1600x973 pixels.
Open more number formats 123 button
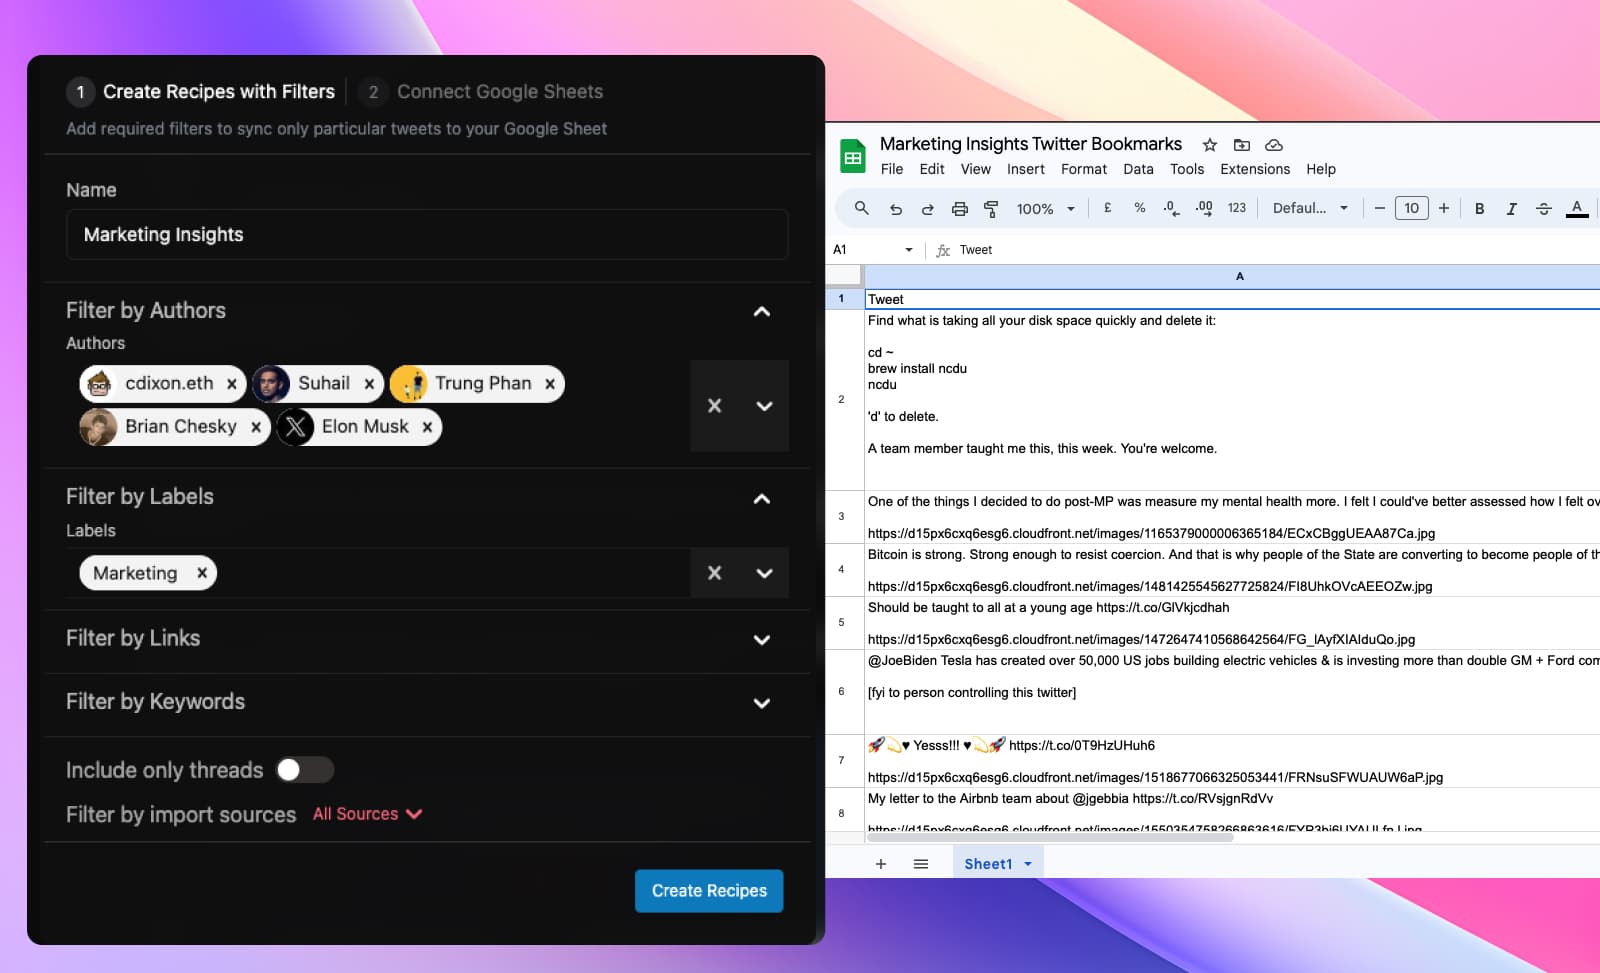coord(1237,208)
